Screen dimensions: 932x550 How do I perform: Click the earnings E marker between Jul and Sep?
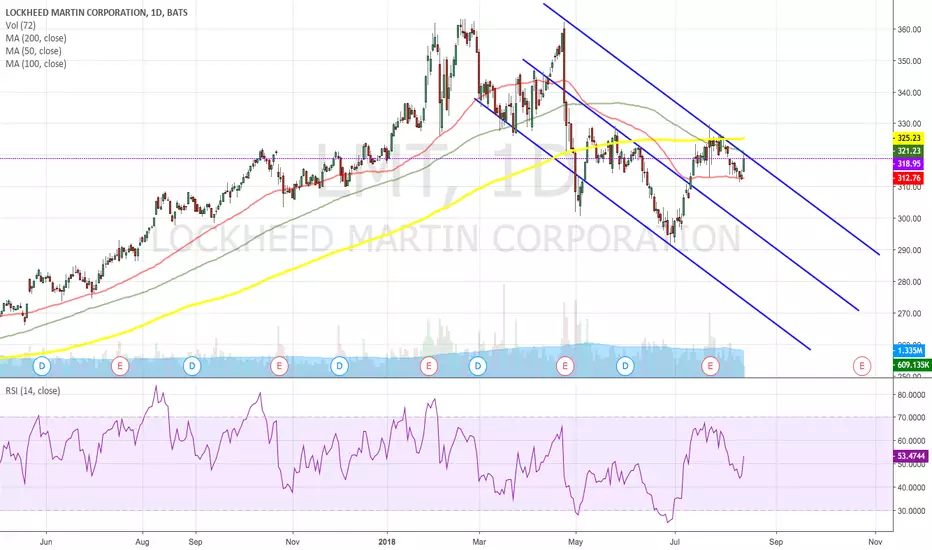coord(710,366)
